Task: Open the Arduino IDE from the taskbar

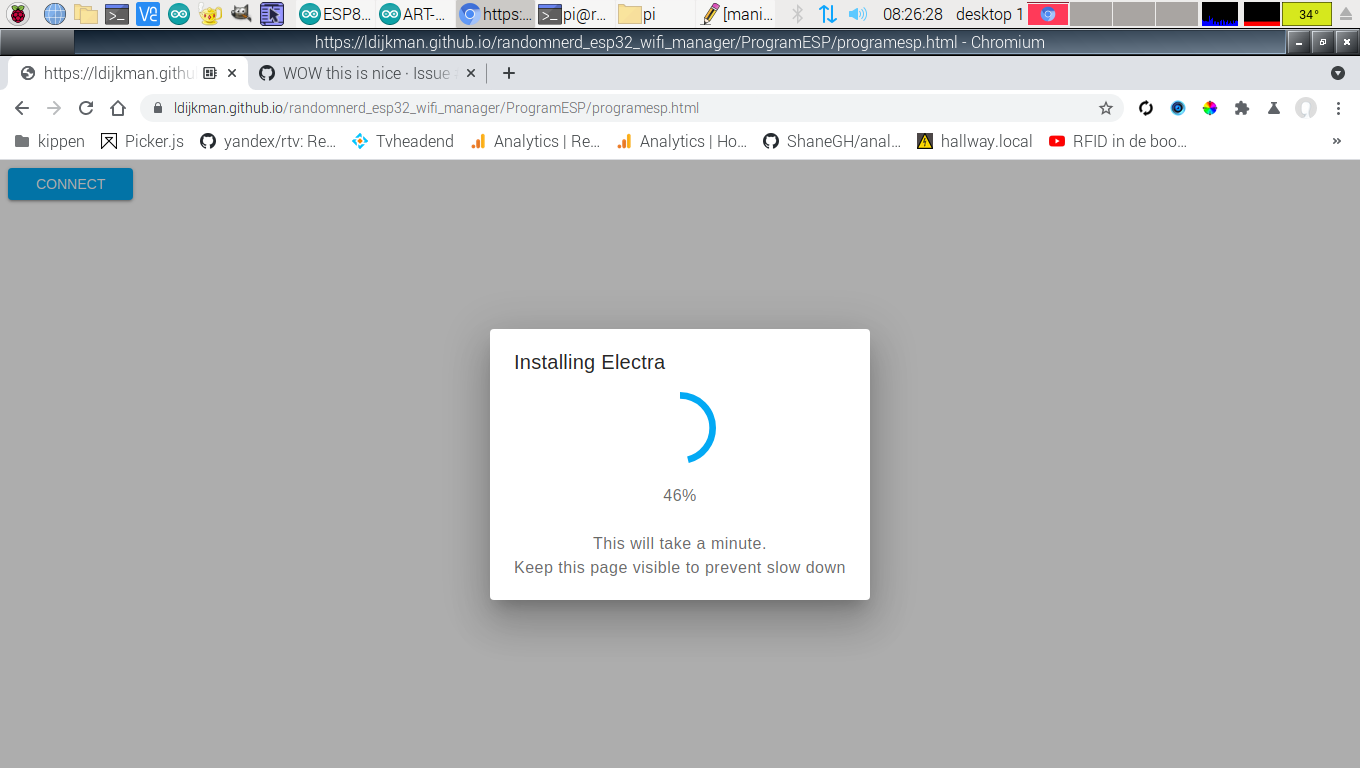Action: (179, 14)
